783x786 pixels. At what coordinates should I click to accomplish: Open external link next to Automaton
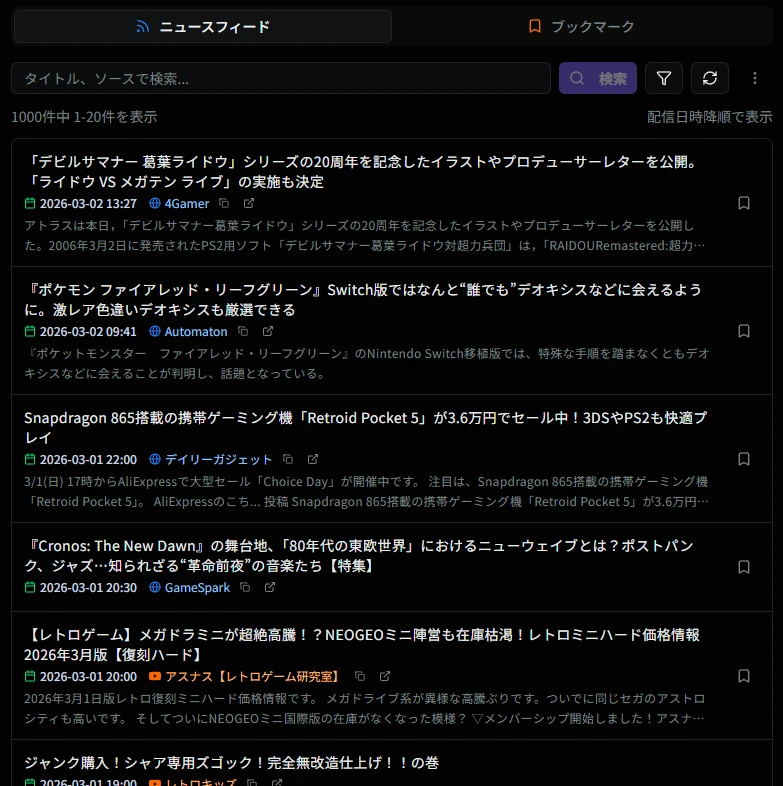pos(268,331)
